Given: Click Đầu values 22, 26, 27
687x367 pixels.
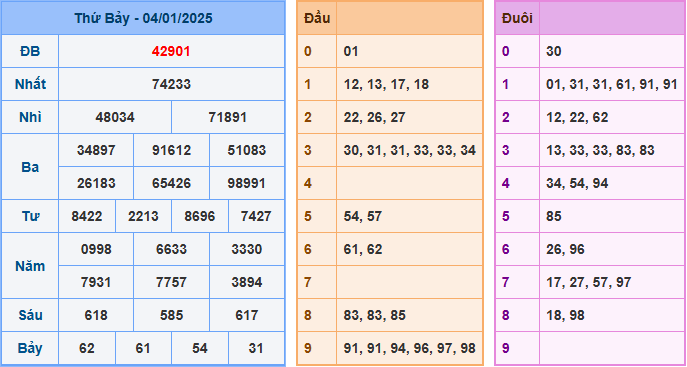Looking at the screenshot, I should pyautogui.click(x=375, y=117).
